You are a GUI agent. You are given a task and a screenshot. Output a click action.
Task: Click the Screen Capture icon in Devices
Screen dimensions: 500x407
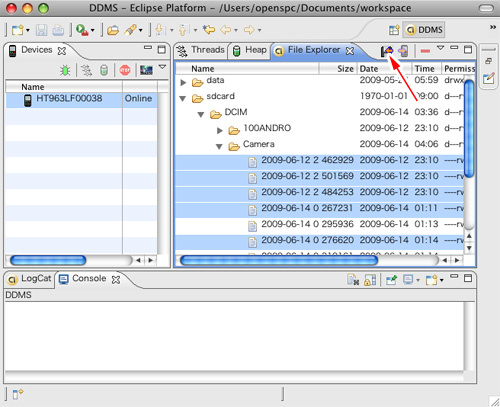click(146, 70)
